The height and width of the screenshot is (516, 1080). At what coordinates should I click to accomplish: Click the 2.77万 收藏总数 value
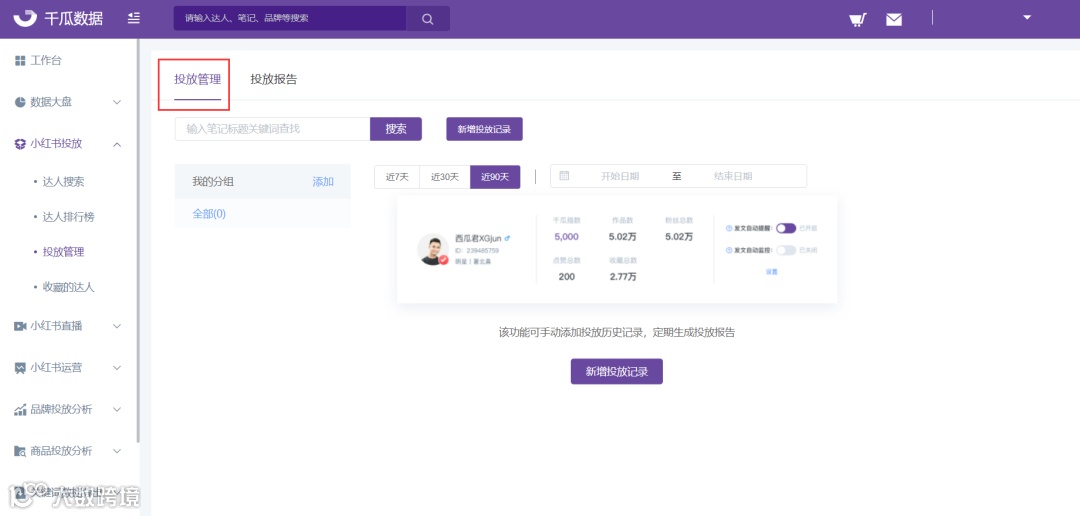click(x=623, y=276)
